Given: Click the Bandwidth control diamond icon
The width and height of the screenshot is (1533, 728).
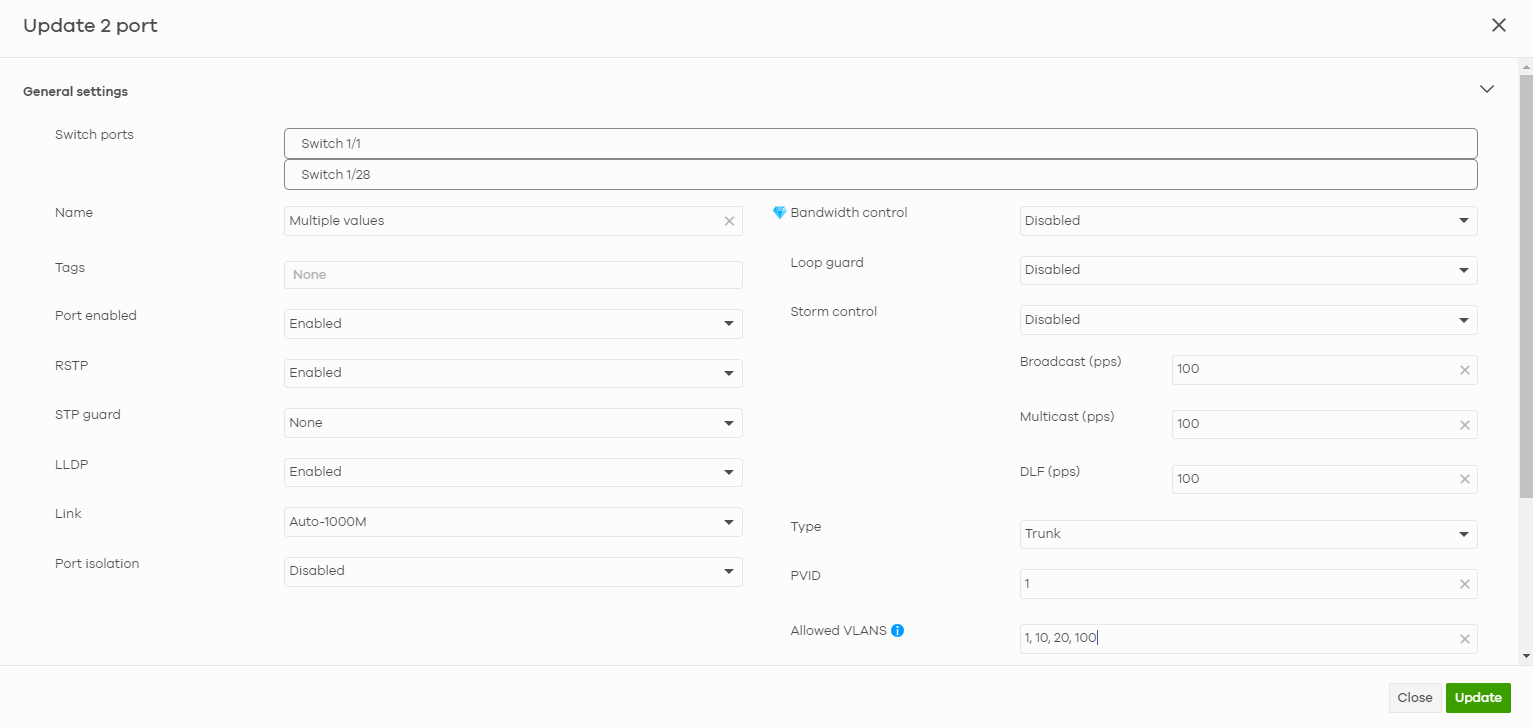Looking at the screenshot, I should tap(780, 213).
